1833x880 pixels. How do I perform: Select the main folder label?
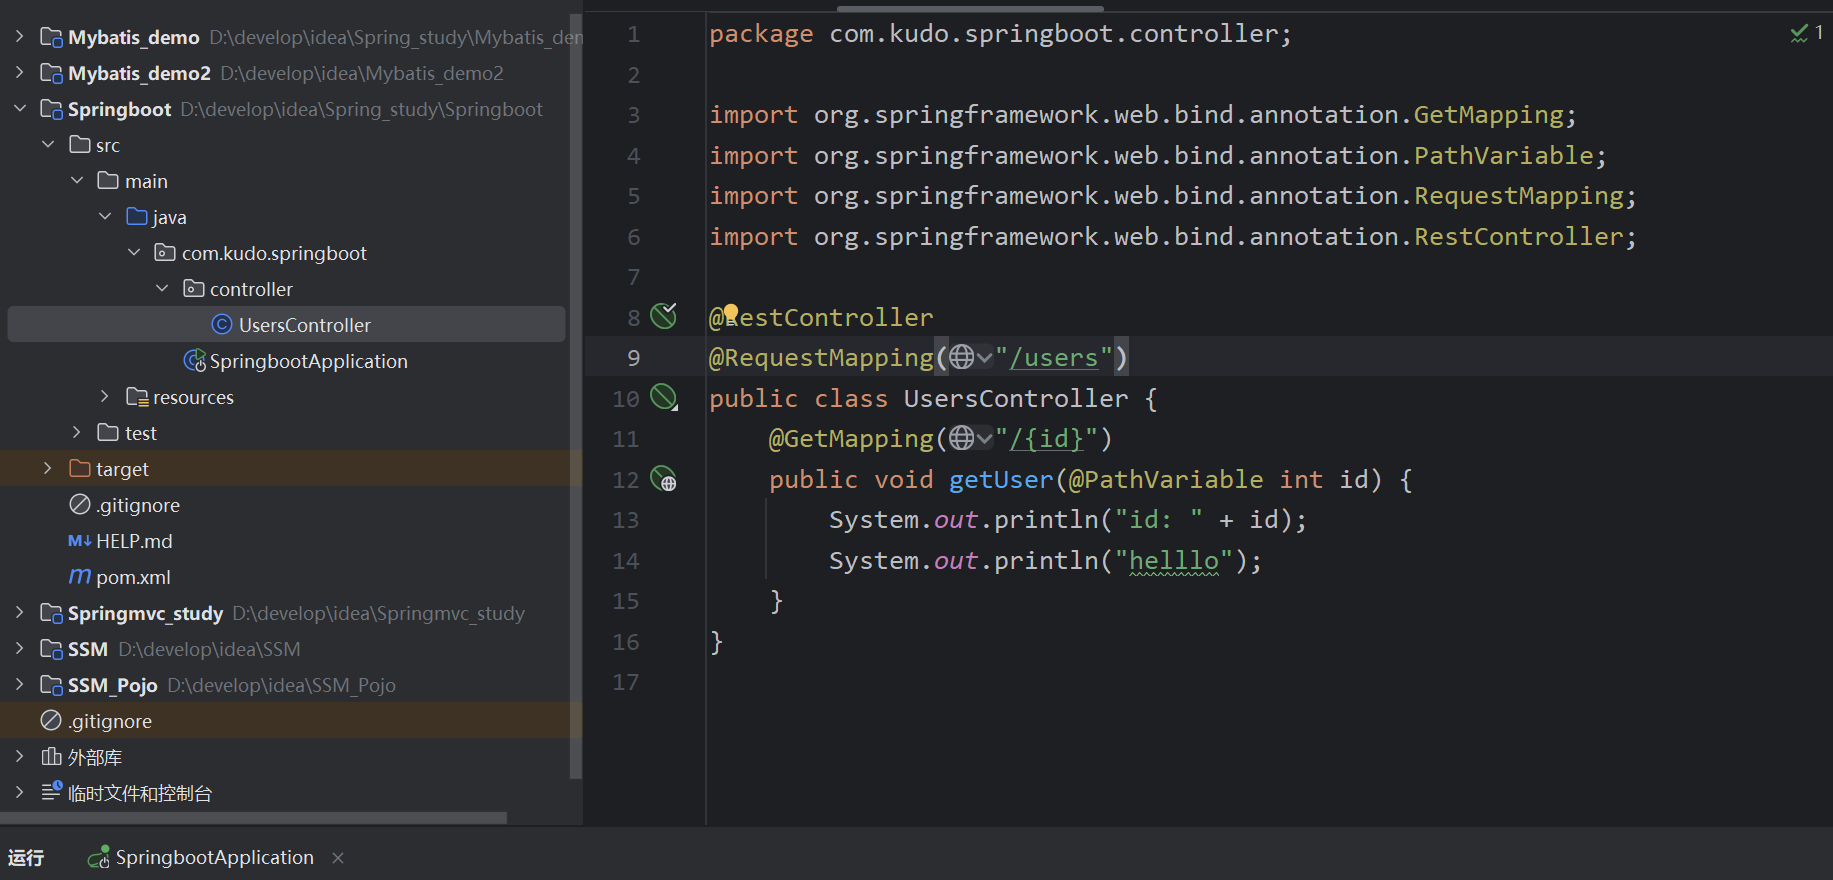pos(146,181)
